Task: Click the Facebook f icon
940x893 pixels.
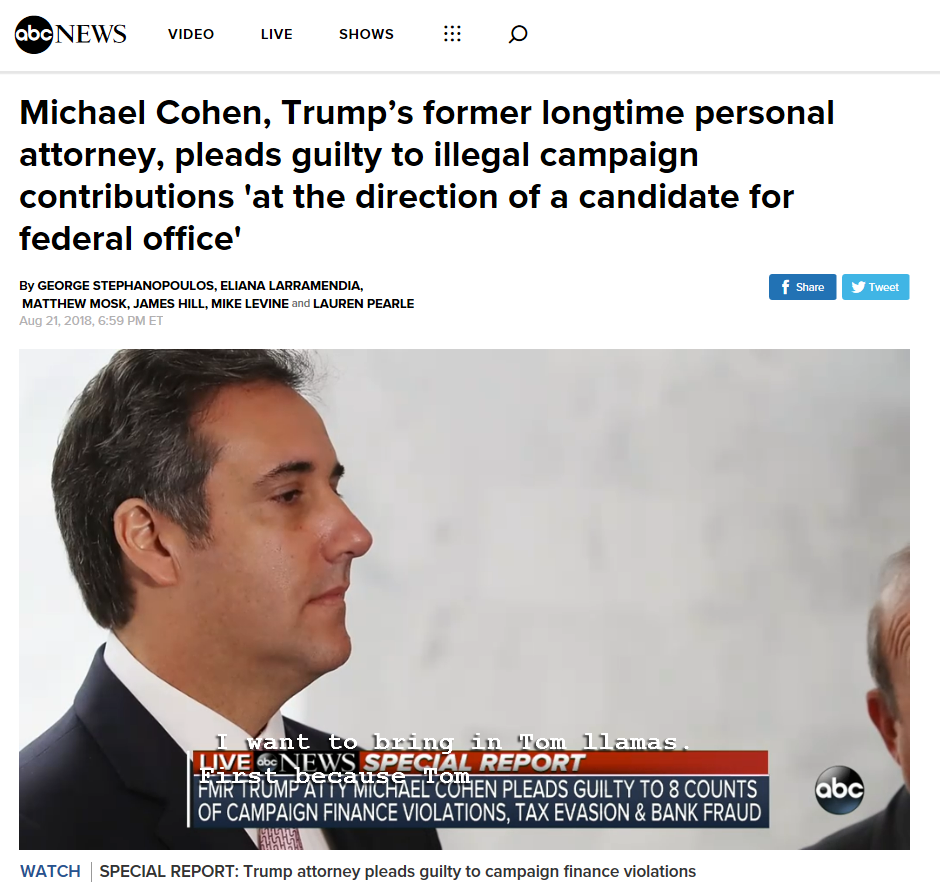Action: click(785, 287)
